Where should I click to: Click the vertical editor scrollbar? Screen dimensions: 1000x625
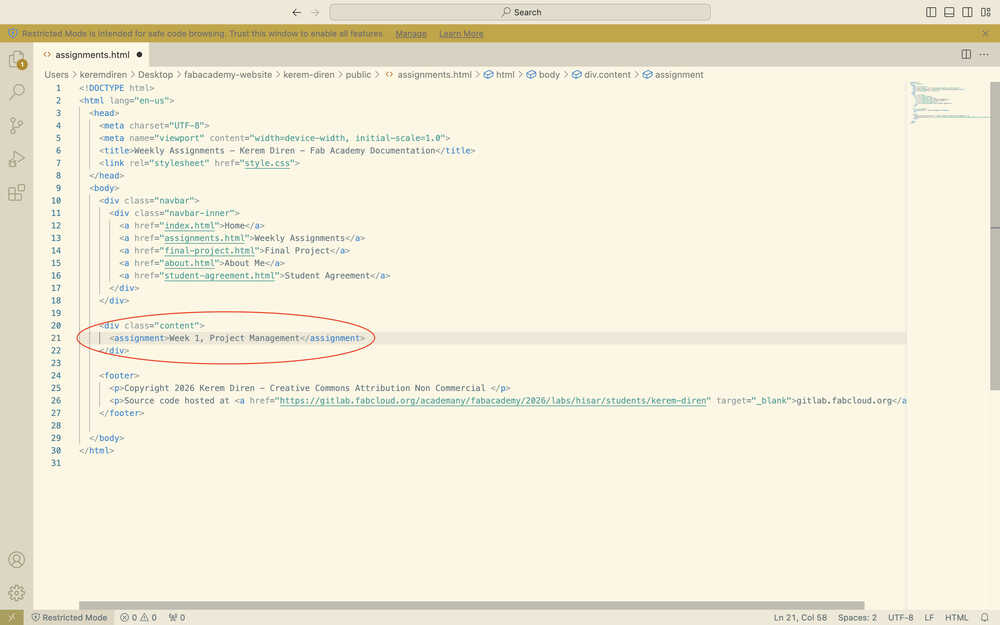tap(995, 236)
